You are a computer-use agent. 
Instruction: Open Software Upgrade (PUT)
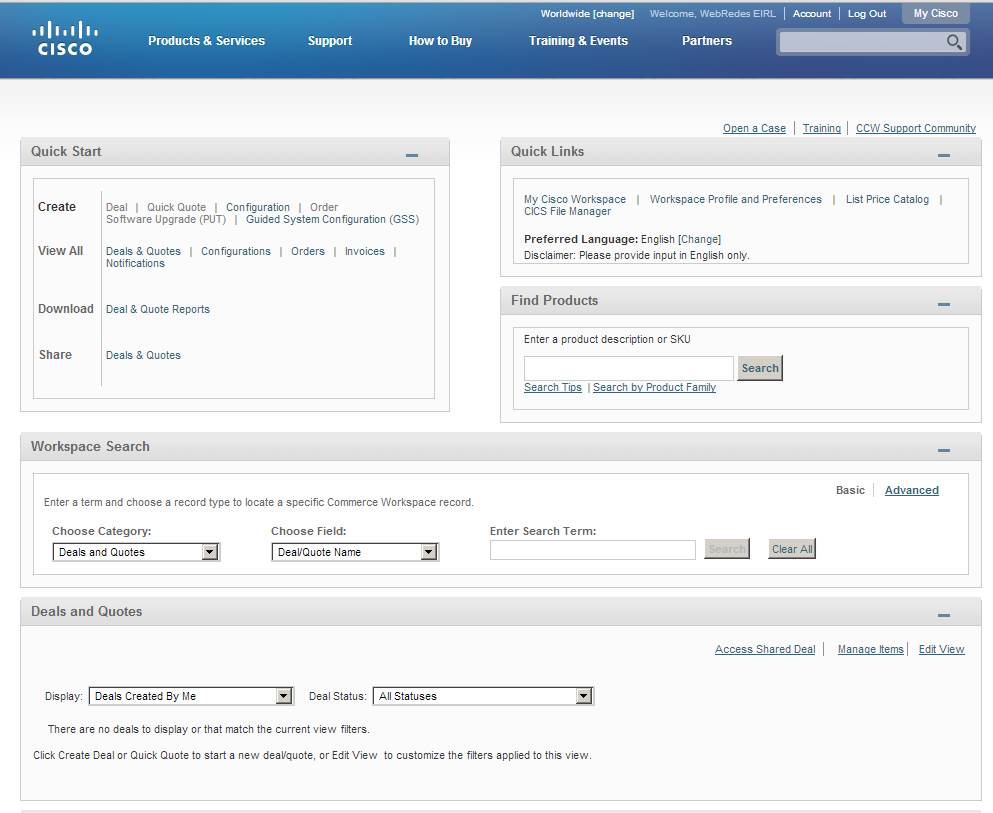(166, 219)
